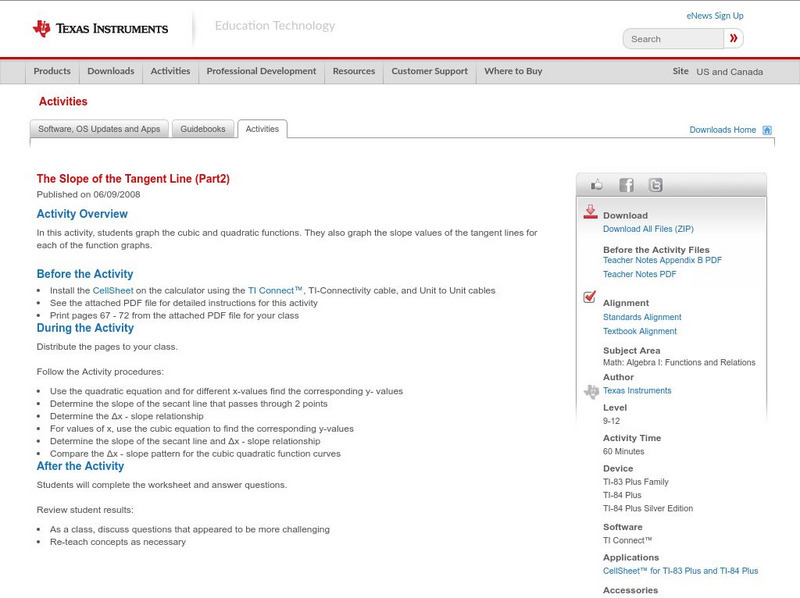800x598 pixels.
Task: Open the Standards Alignment link
Action: (x=642, y=317)
